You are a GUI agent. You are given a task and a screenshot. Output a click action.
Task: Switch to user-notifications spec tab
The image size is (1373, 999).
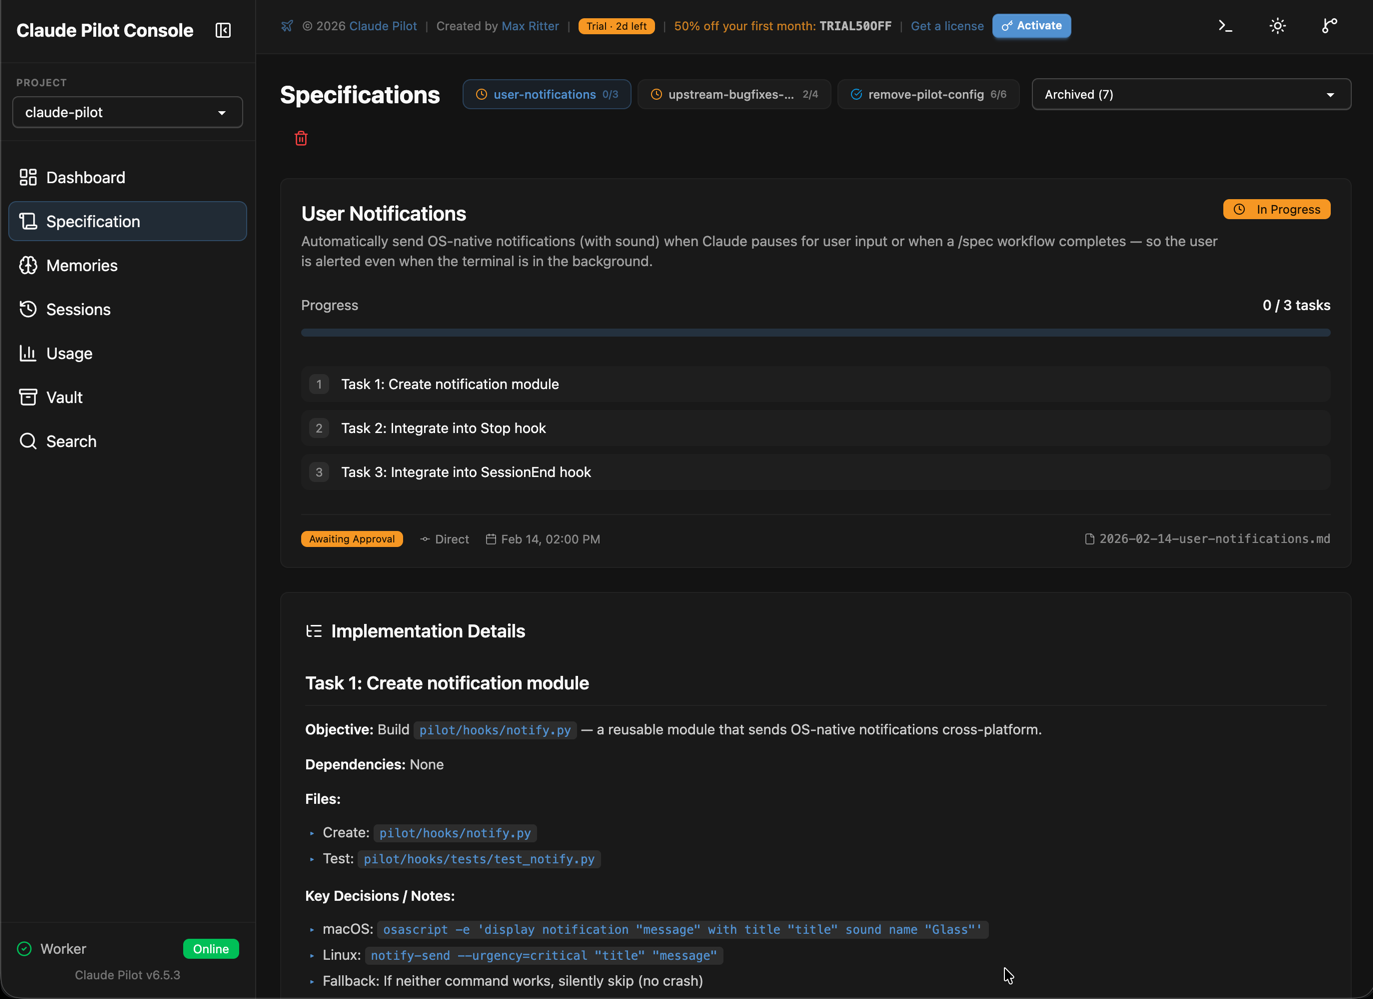pyautogui.click(x=547, y=94)
